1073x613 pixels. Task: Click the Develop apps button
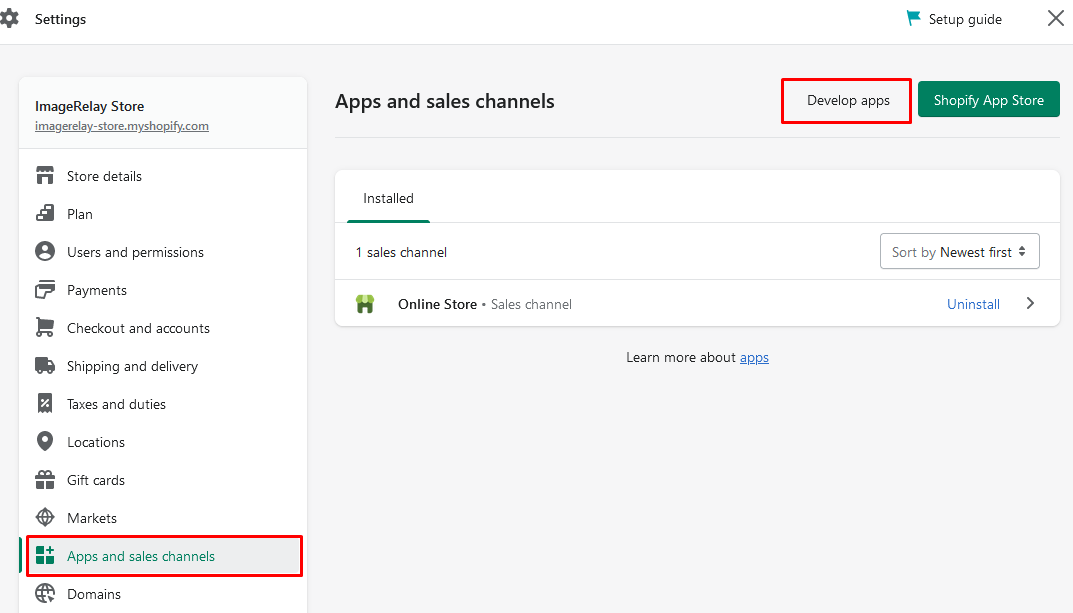847,100
